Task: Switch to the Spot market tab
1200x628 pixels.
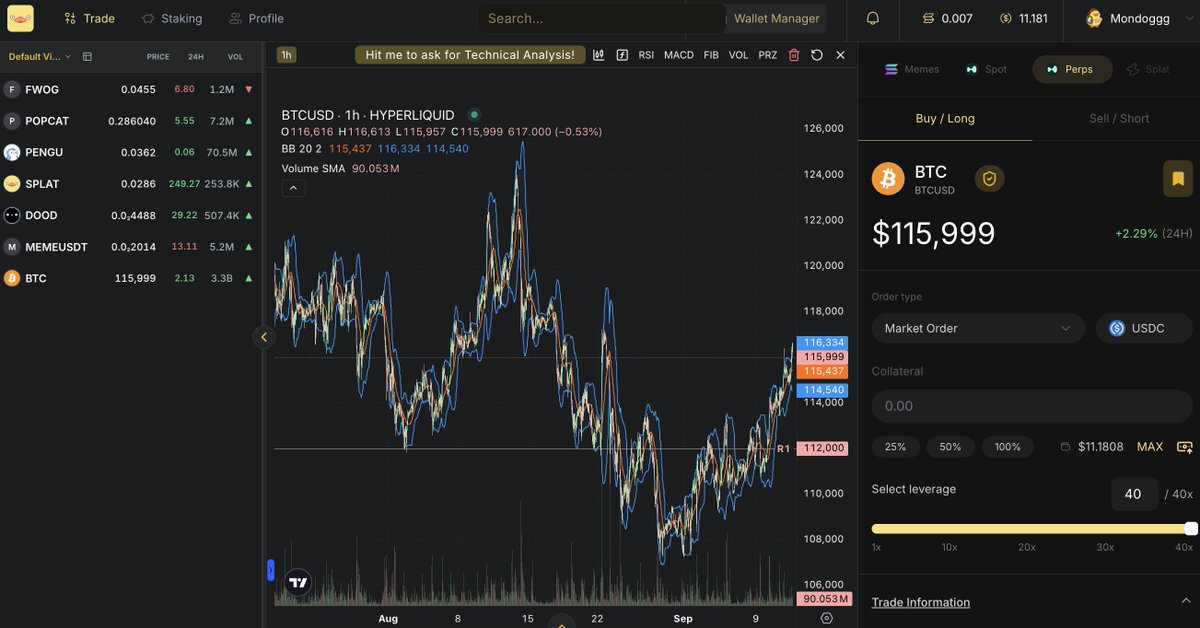Action: click(x=986, y=69)
